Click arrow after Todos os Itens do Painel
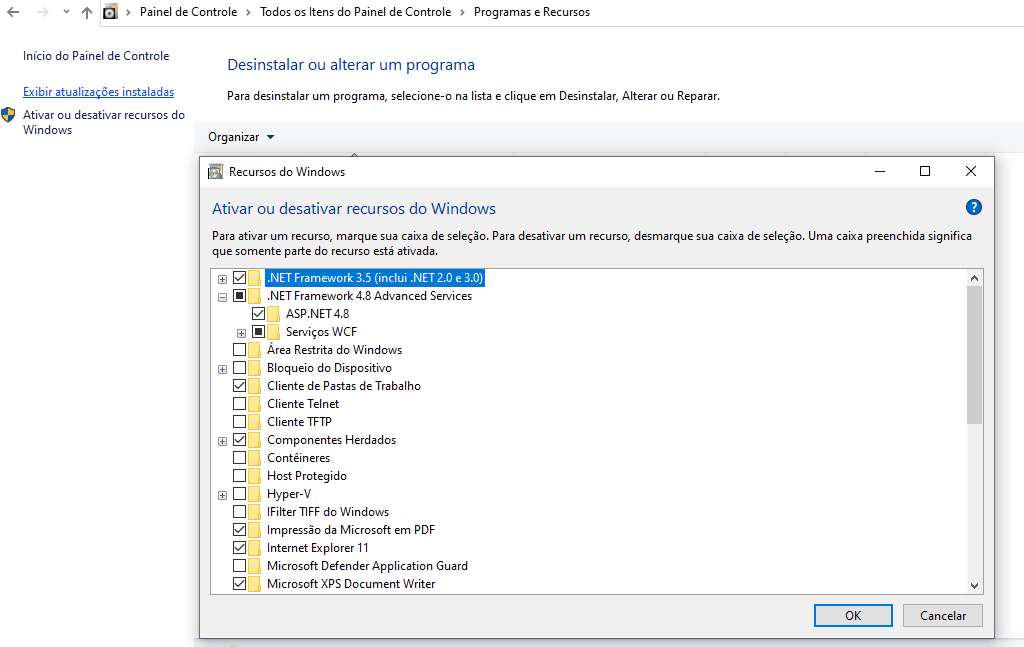1024x647 pixels. 462,12
